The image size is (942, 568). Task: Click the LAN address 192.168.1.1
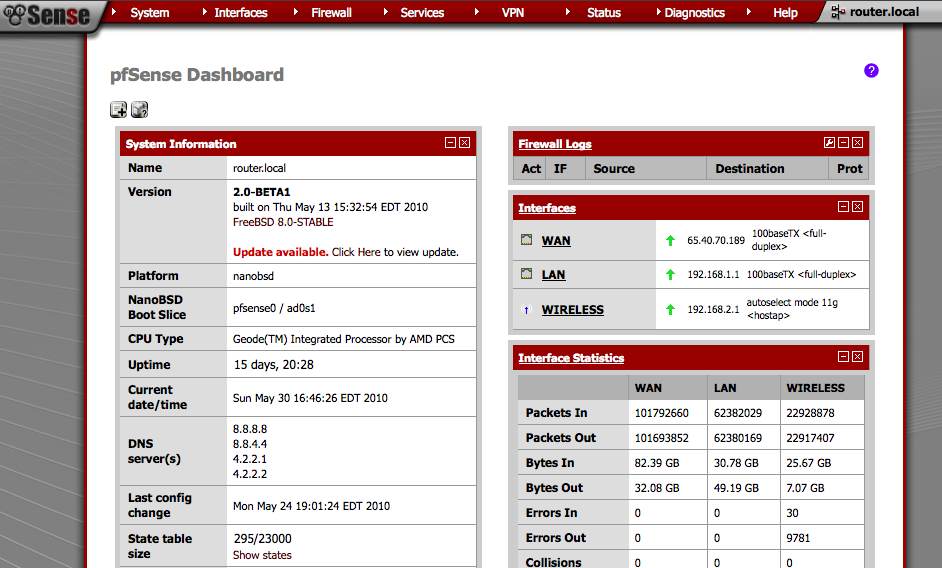tap(713, 275)
